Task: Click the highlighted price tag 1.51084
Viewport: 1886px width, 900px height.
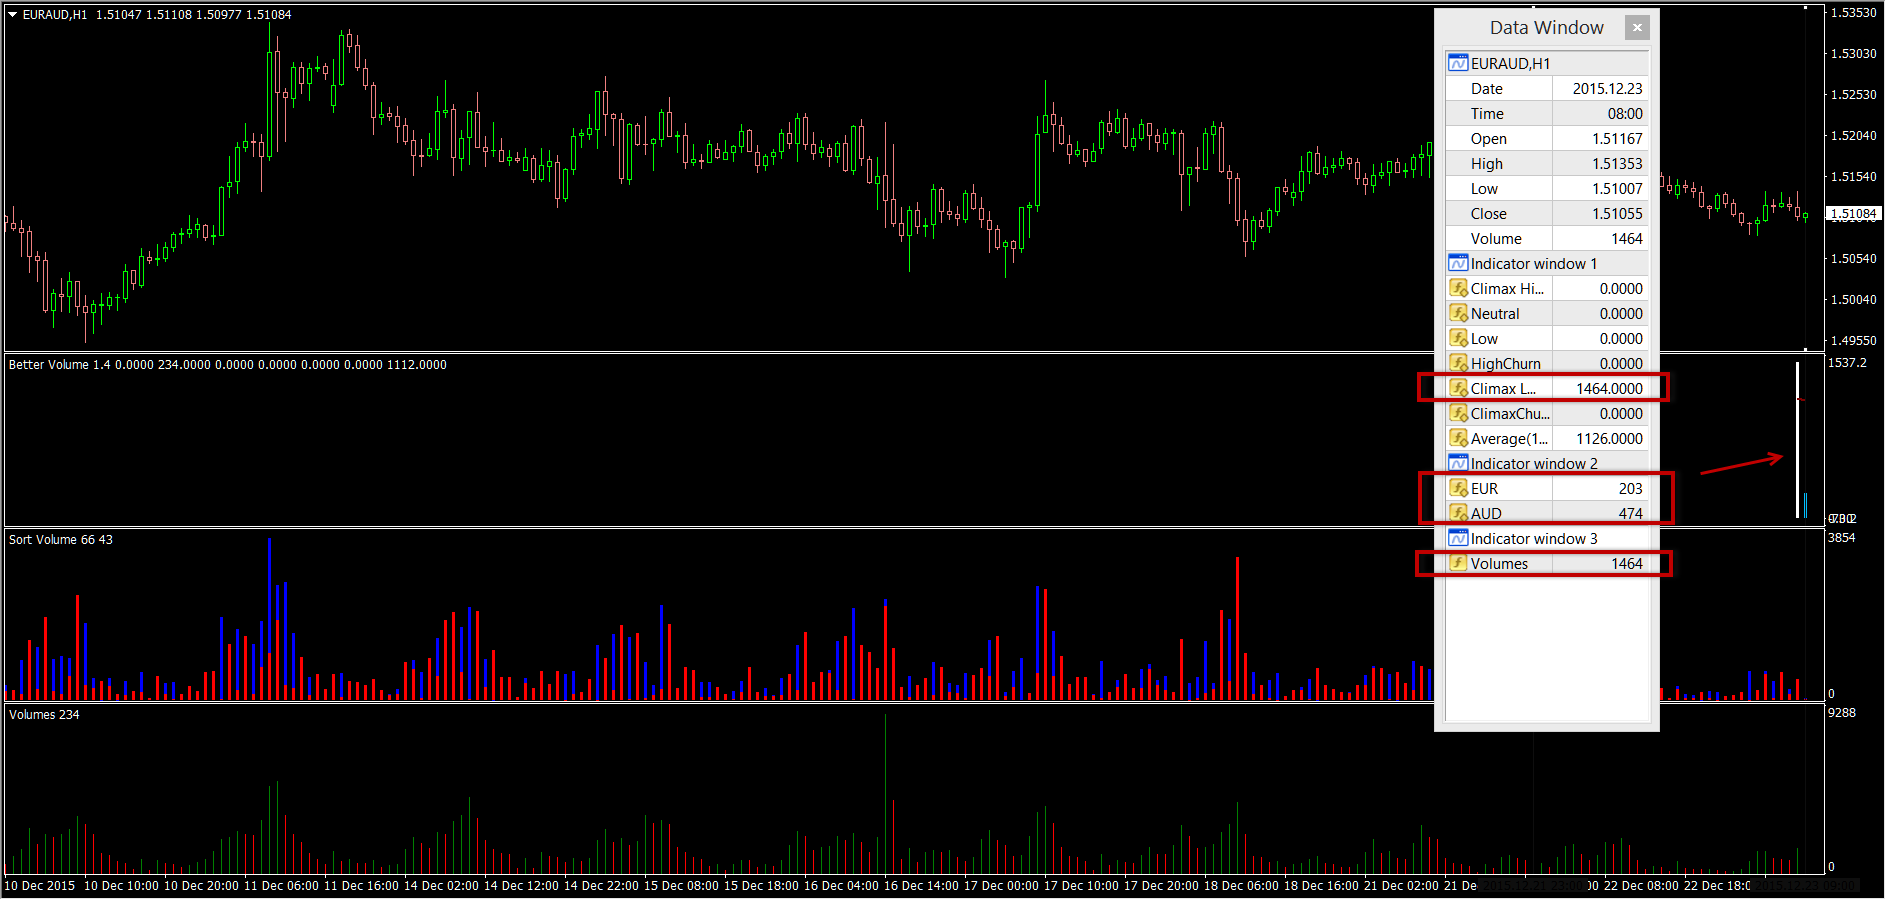Action: (1852, 213)
